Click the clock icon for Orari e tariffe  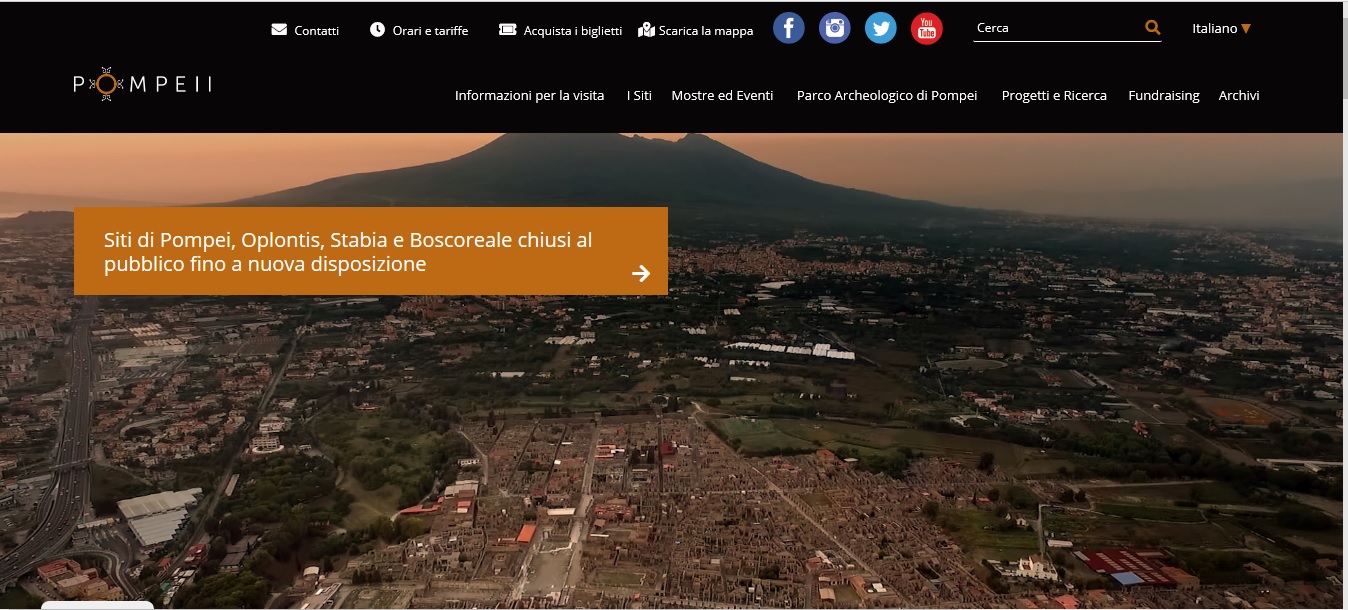point(377,30)
